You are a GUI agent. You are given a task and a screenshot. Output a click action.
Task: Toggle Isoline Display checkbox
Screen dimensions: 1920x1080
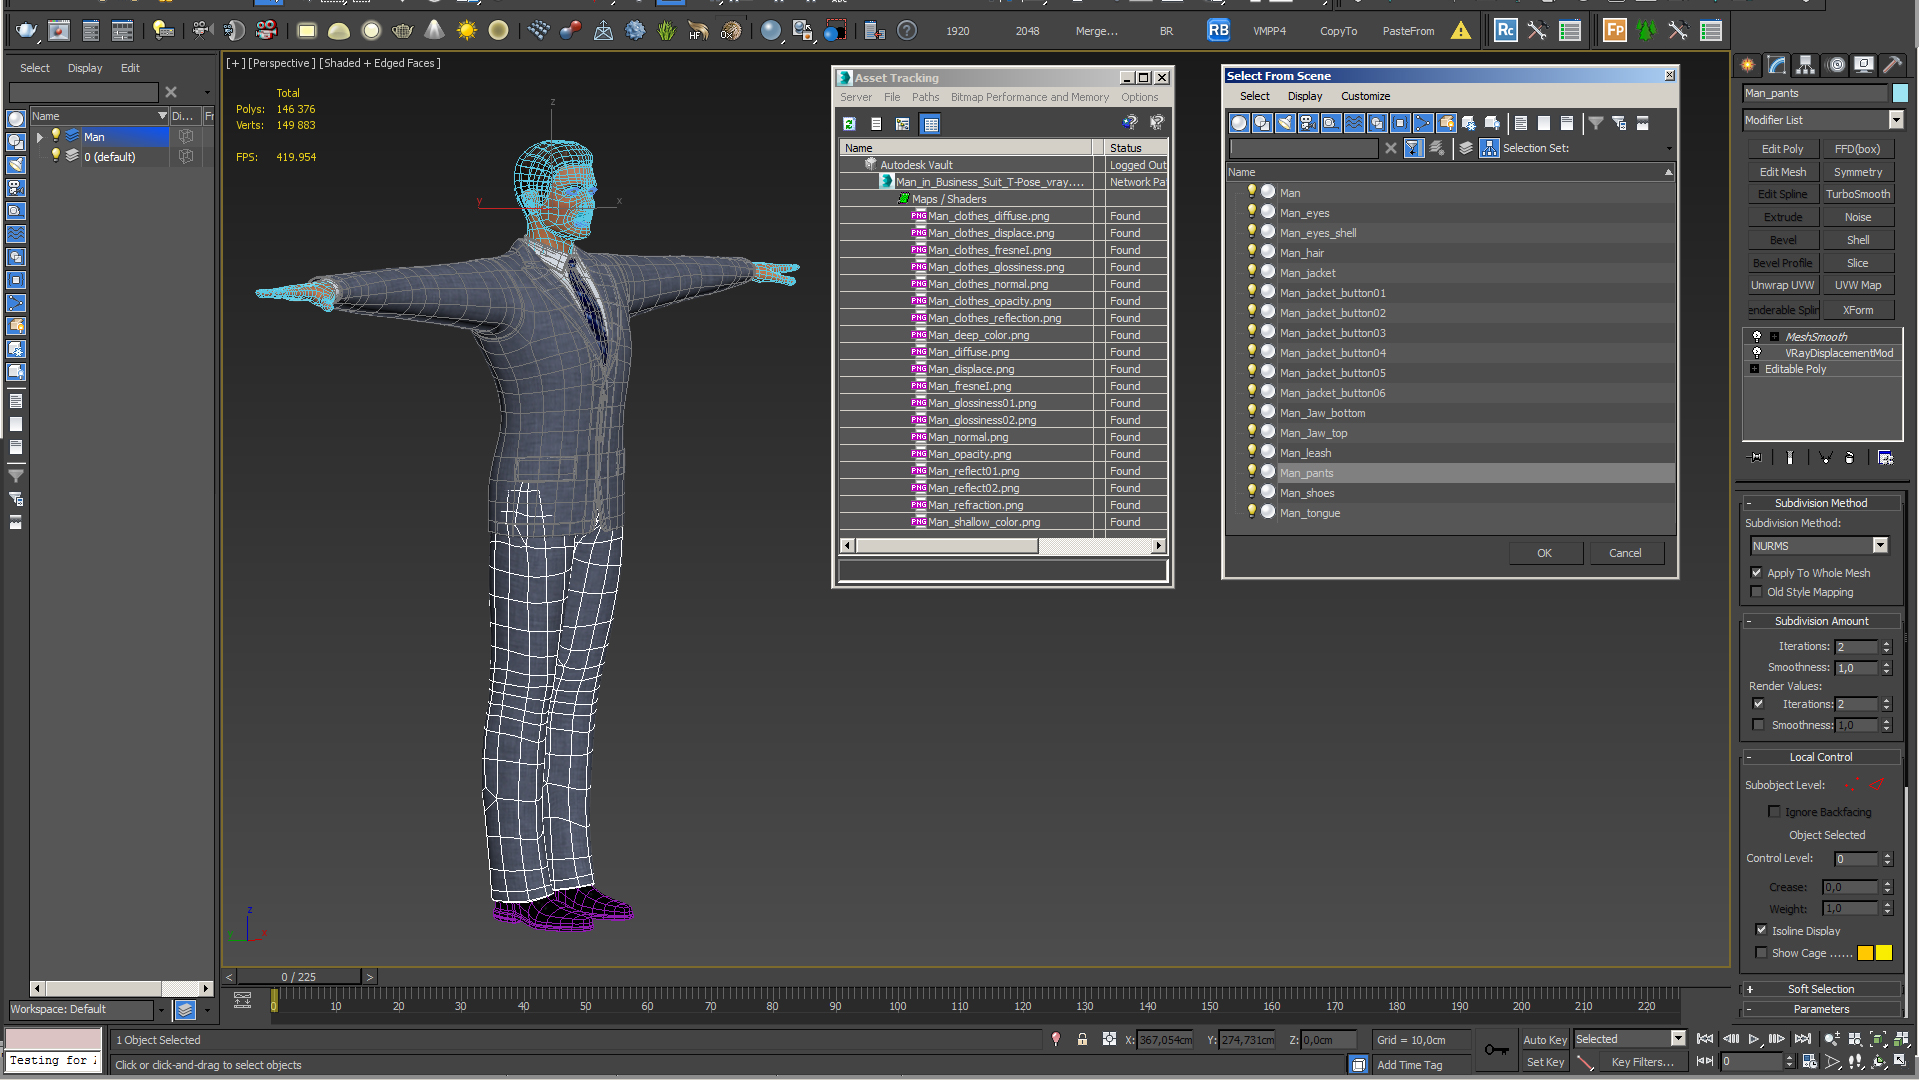click(1761, 930)
